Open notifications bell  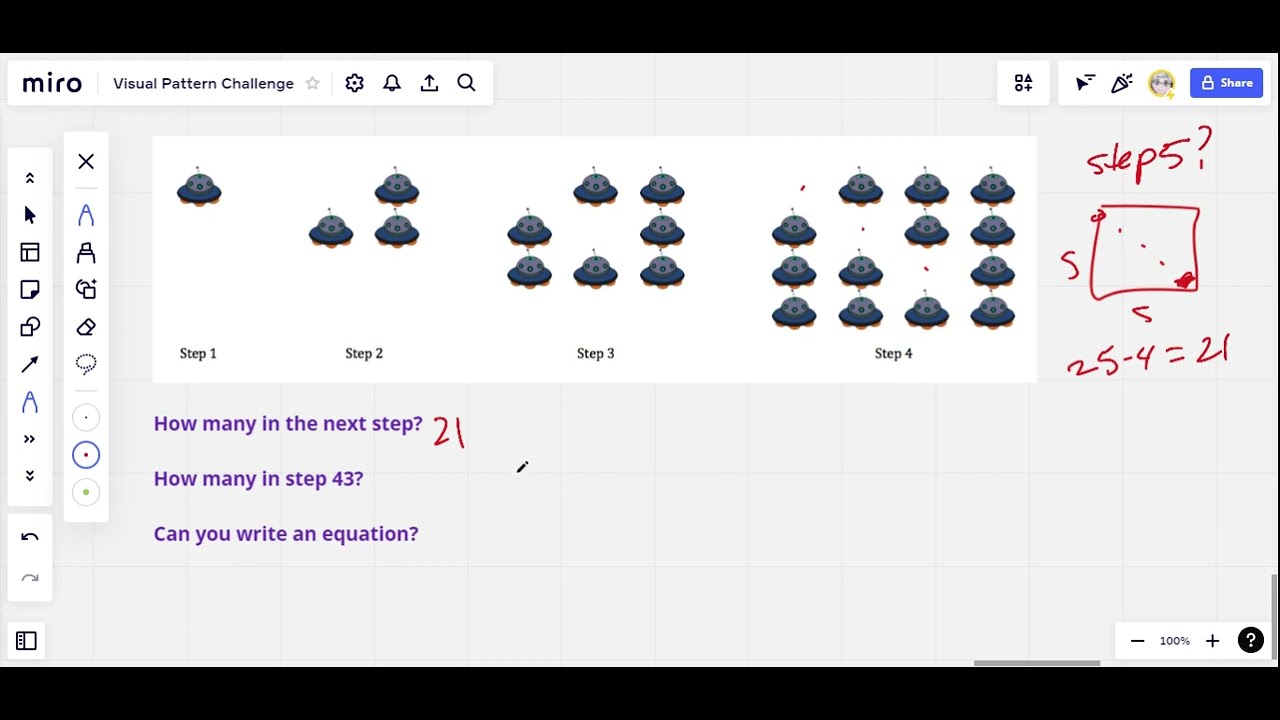click(392, 83)
